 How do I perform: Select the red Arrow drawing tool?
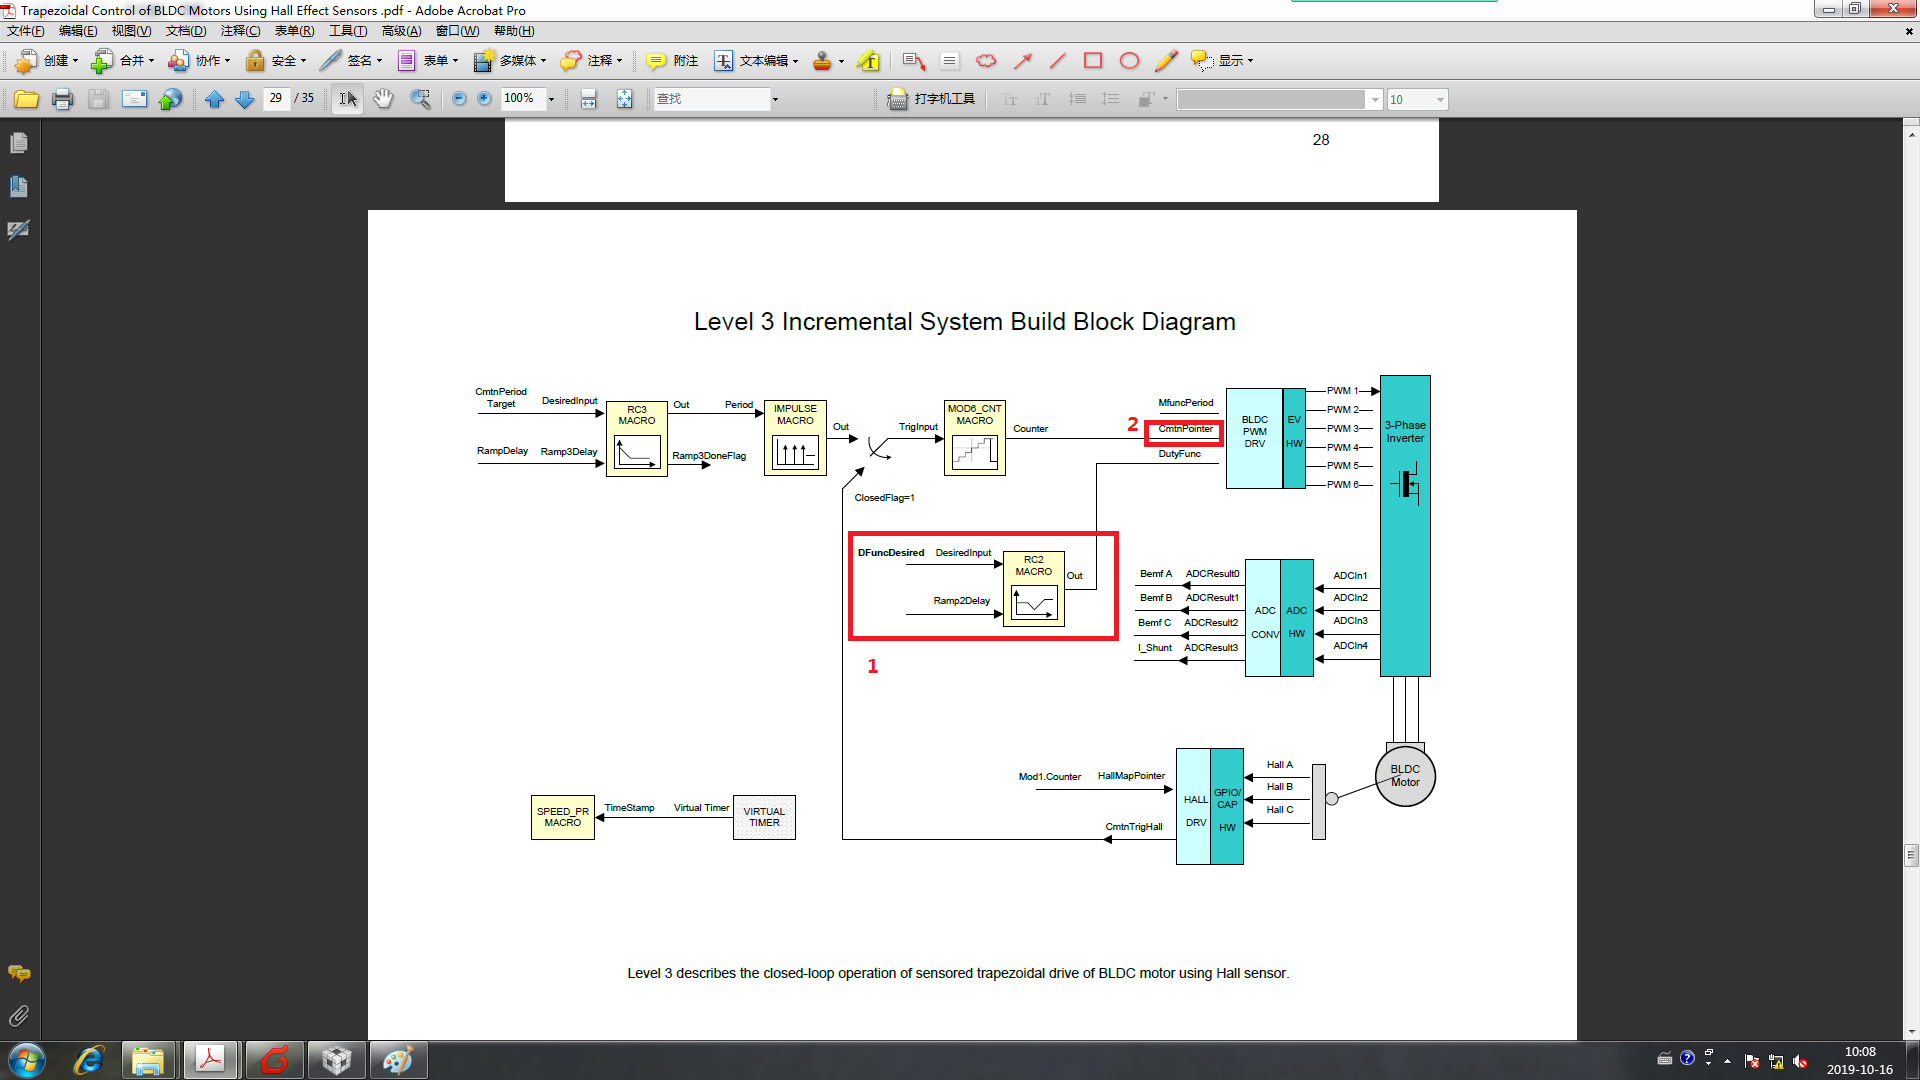tap(1022, 61)
